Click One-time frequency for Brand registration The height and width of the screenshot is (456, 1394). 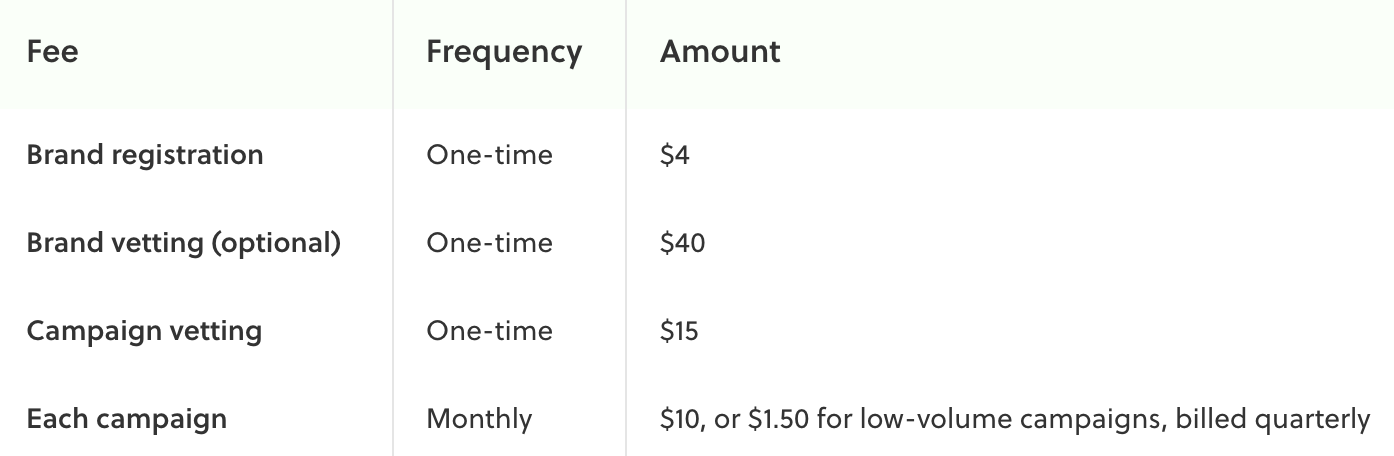pos(489,155)
